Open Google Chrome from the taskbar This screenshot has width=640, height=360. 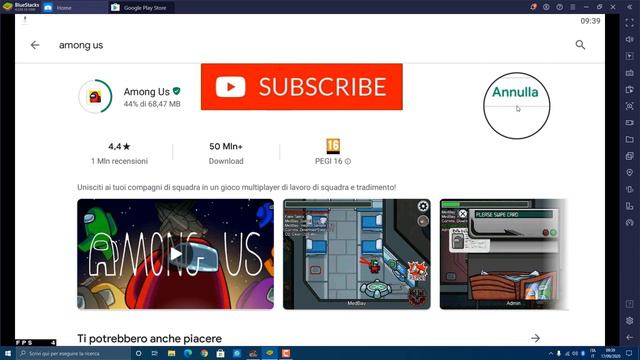pos(204,353)
